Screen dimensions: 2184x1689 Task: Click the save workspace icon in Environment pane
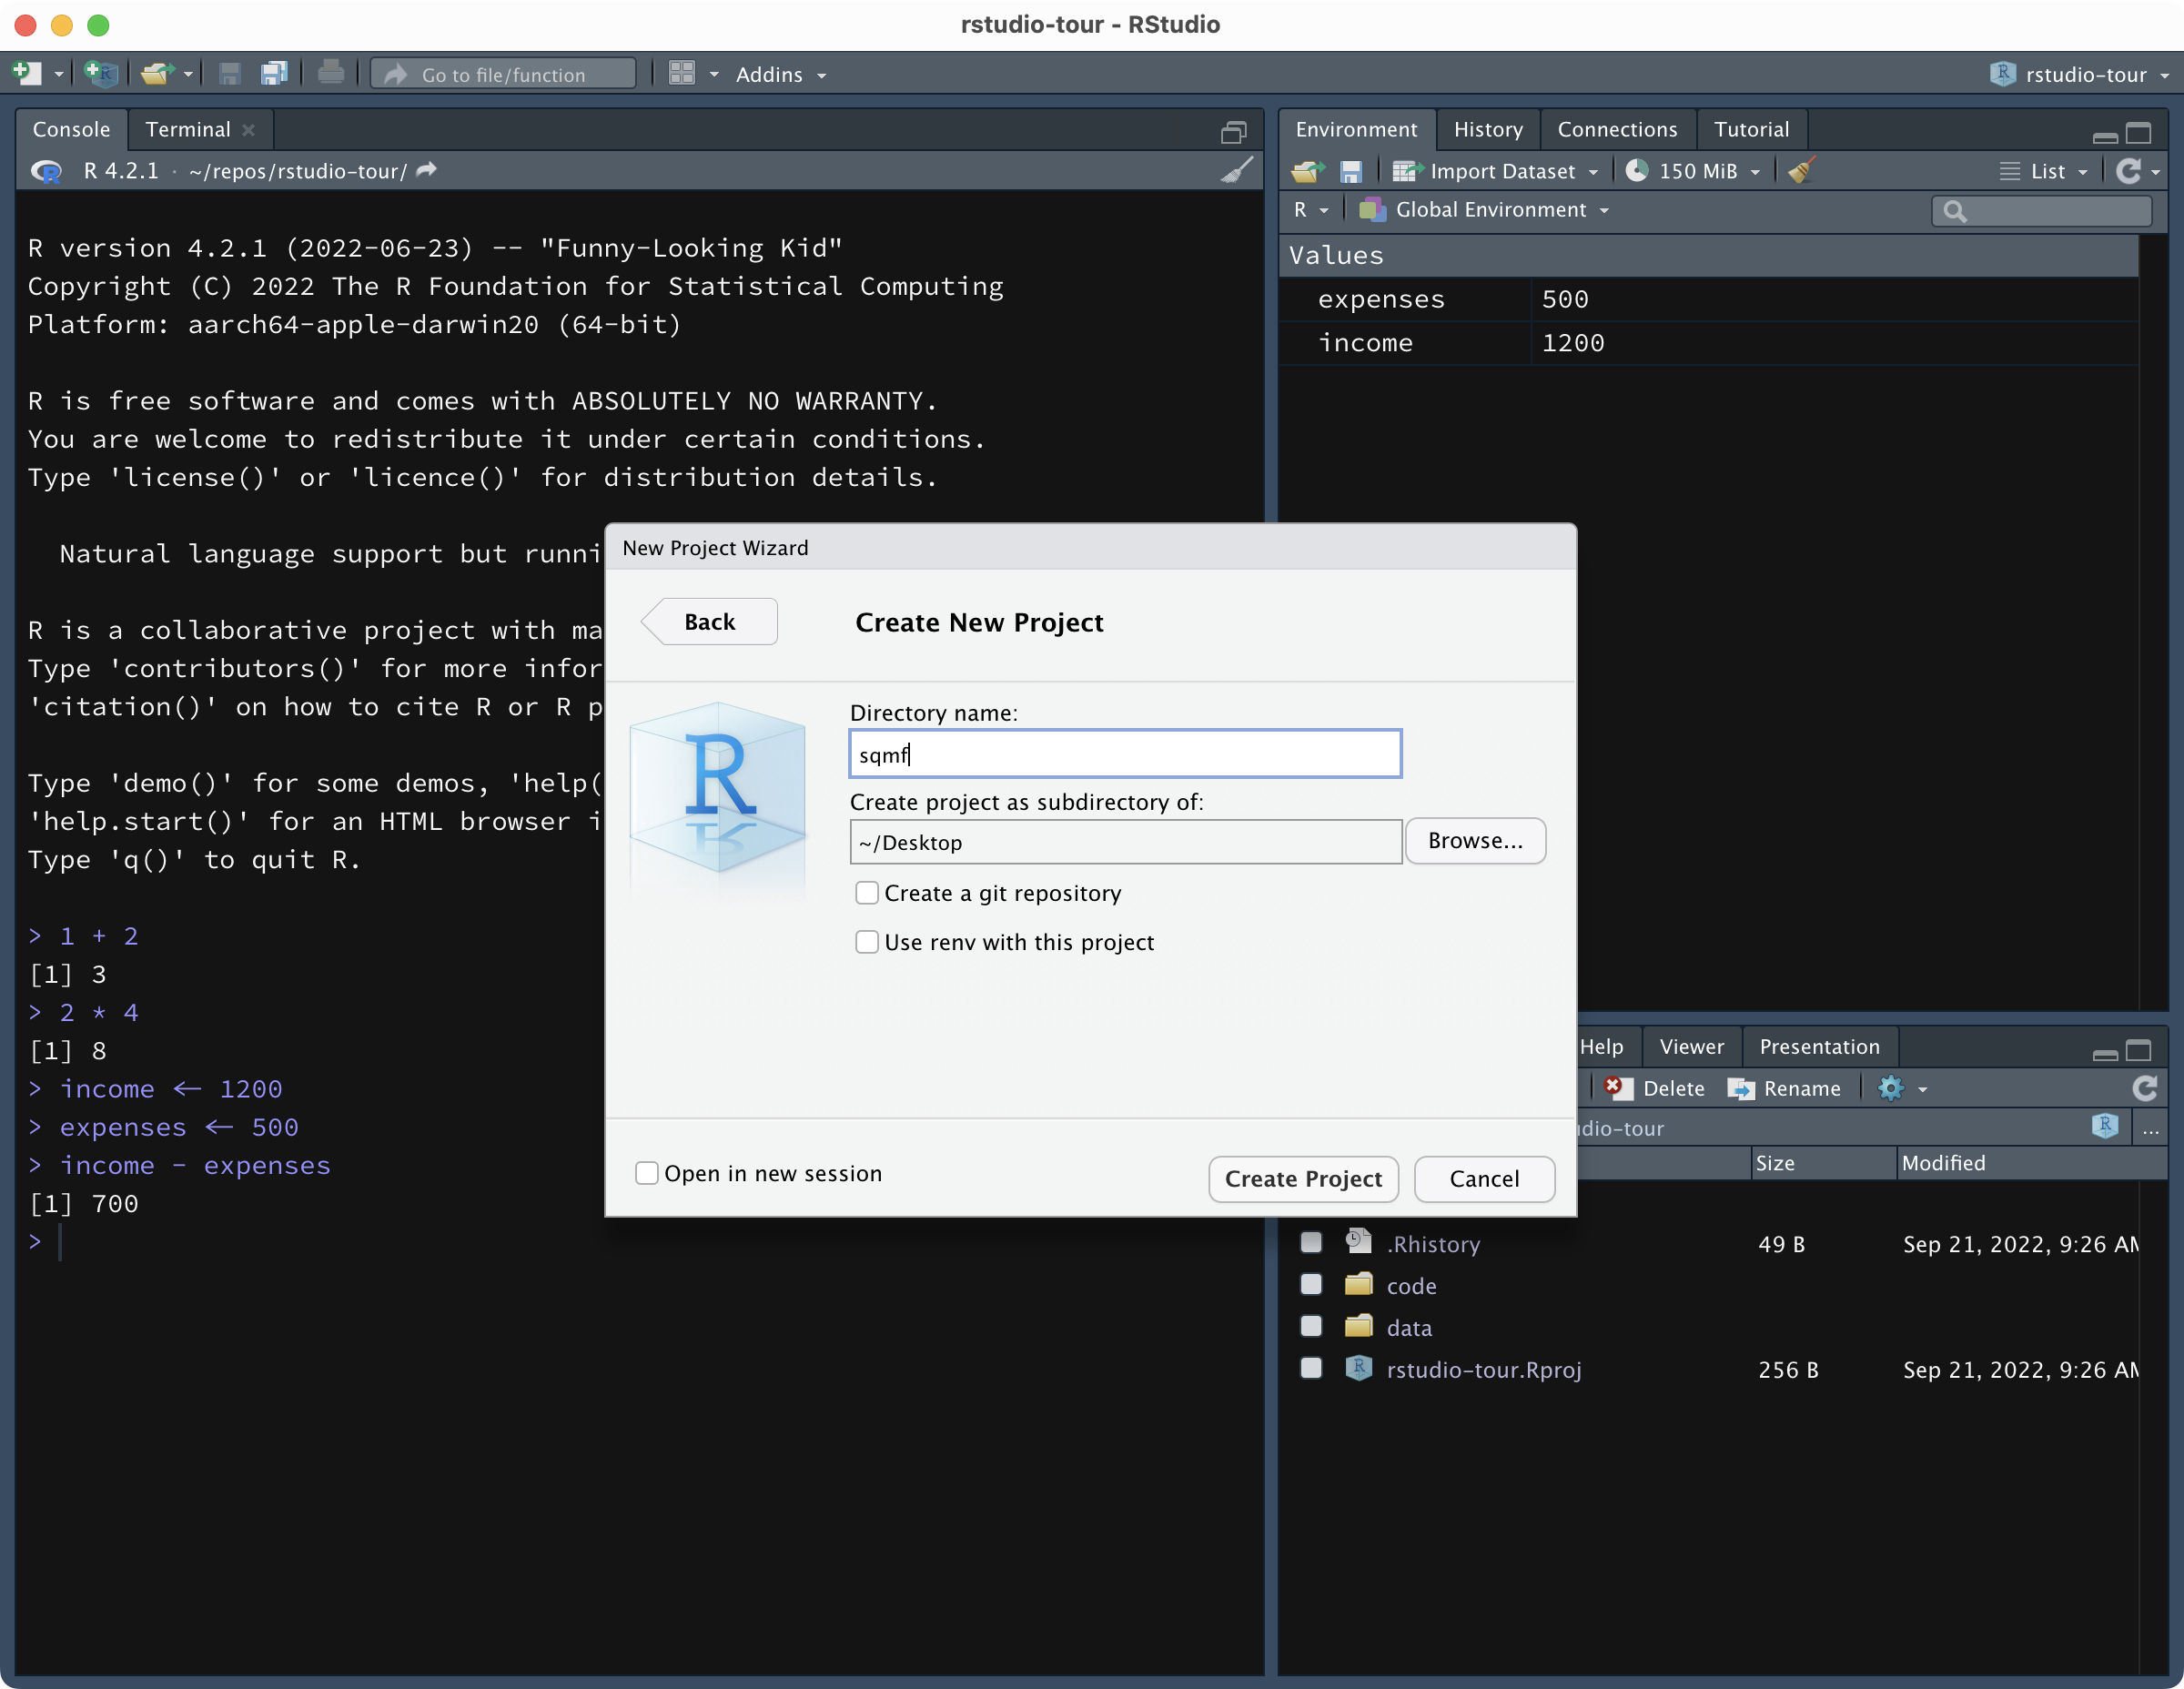[x=1350, y=171]
